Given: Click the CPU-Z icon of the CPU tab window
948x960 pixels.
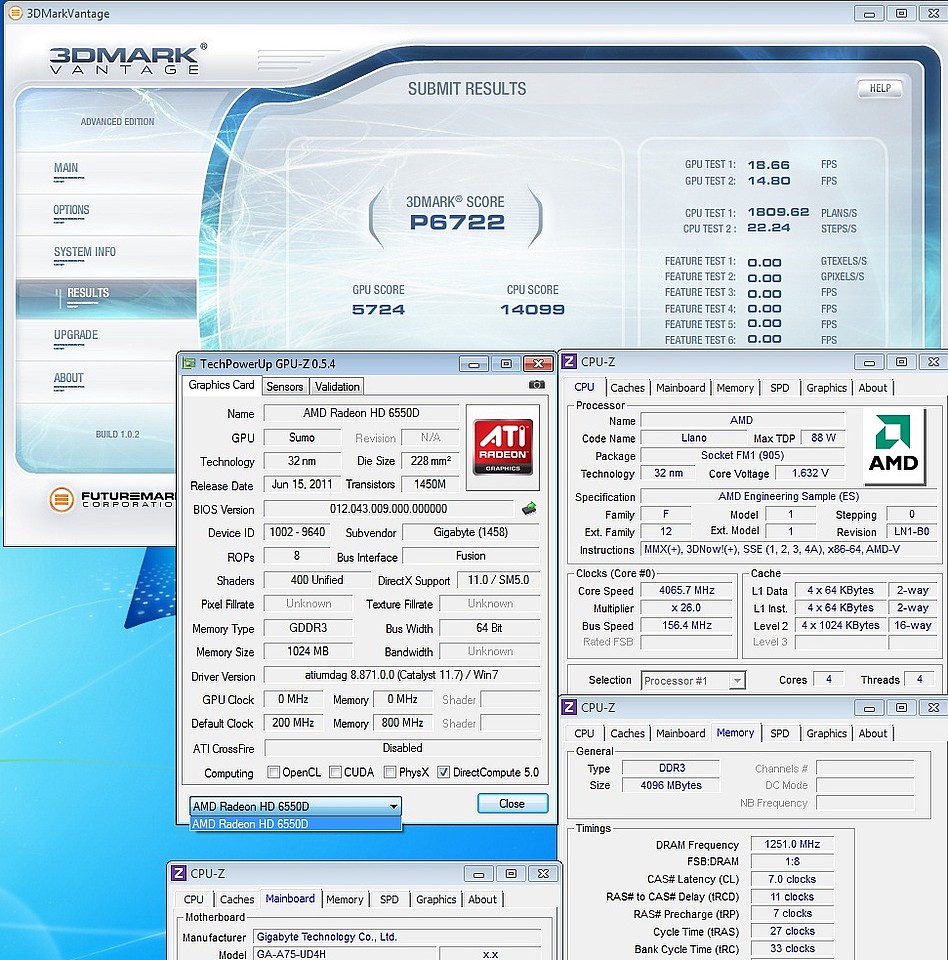Looking at the screenshot, I should (569, 362).
